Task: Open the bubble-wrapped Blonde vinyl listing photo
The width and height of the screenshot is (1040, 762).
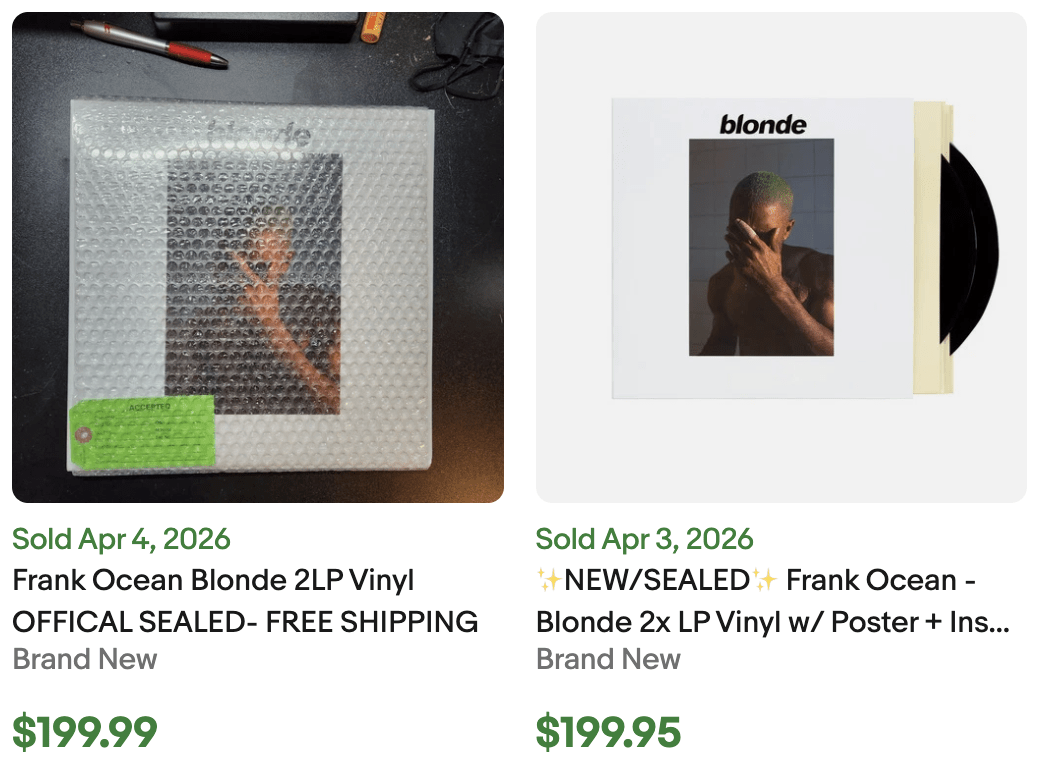Action: pos(257,256)
